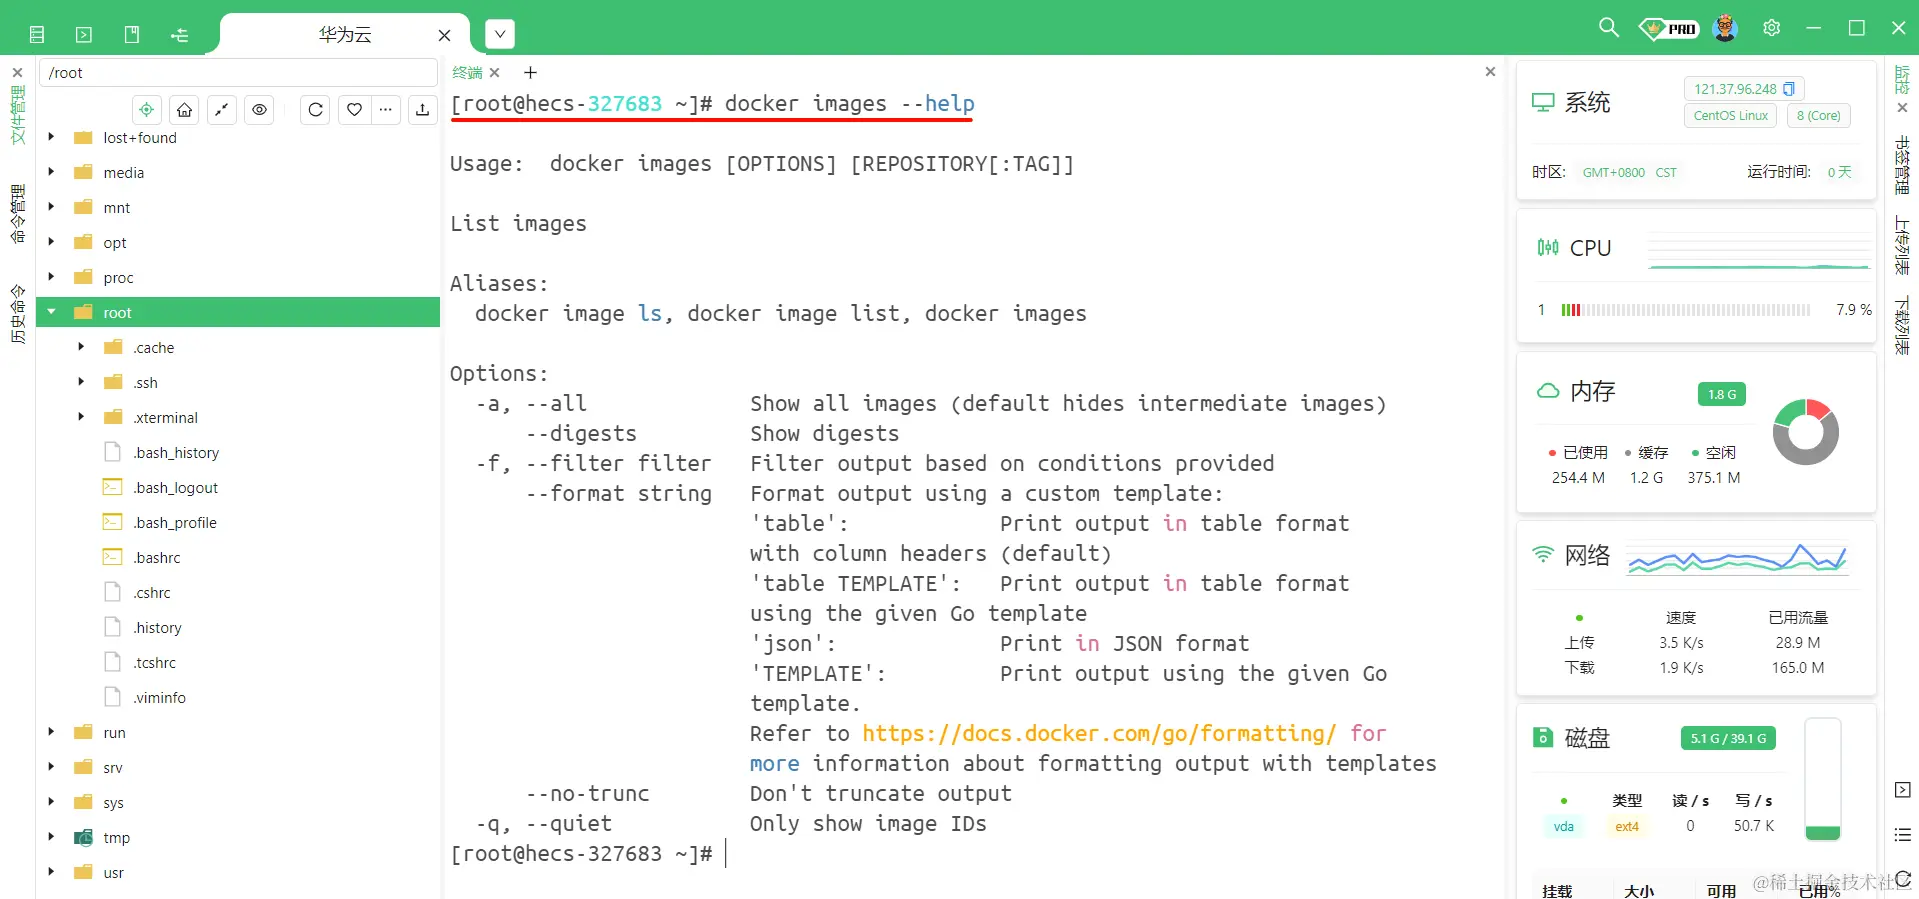Copy the IP address 121.37.96.248
Viewport: 1919px width, 899px height.
(x=1789, y=89)
